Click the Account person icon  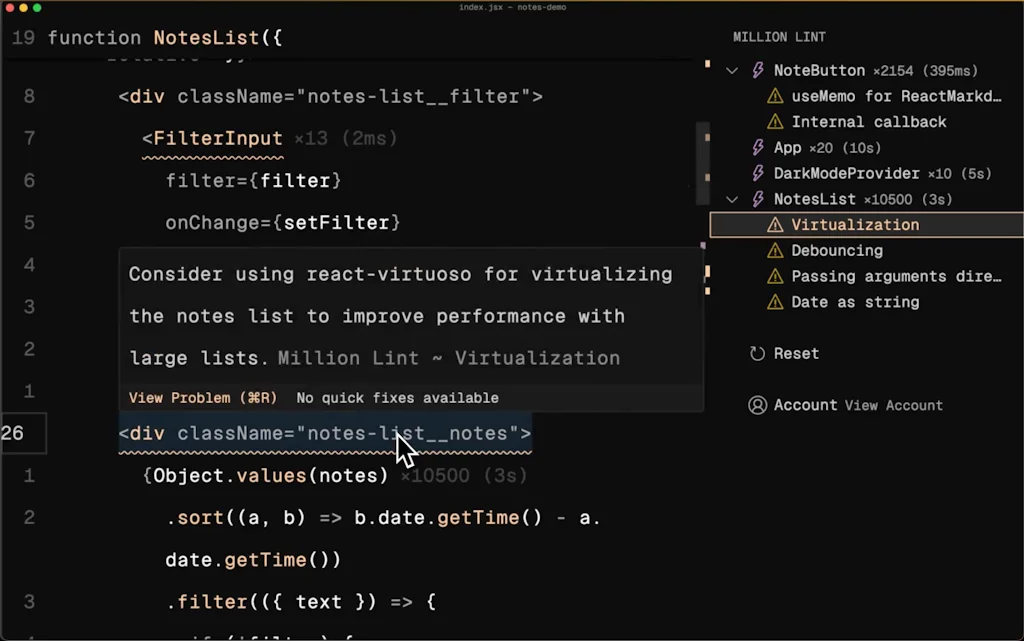click(x=757, y=405)
